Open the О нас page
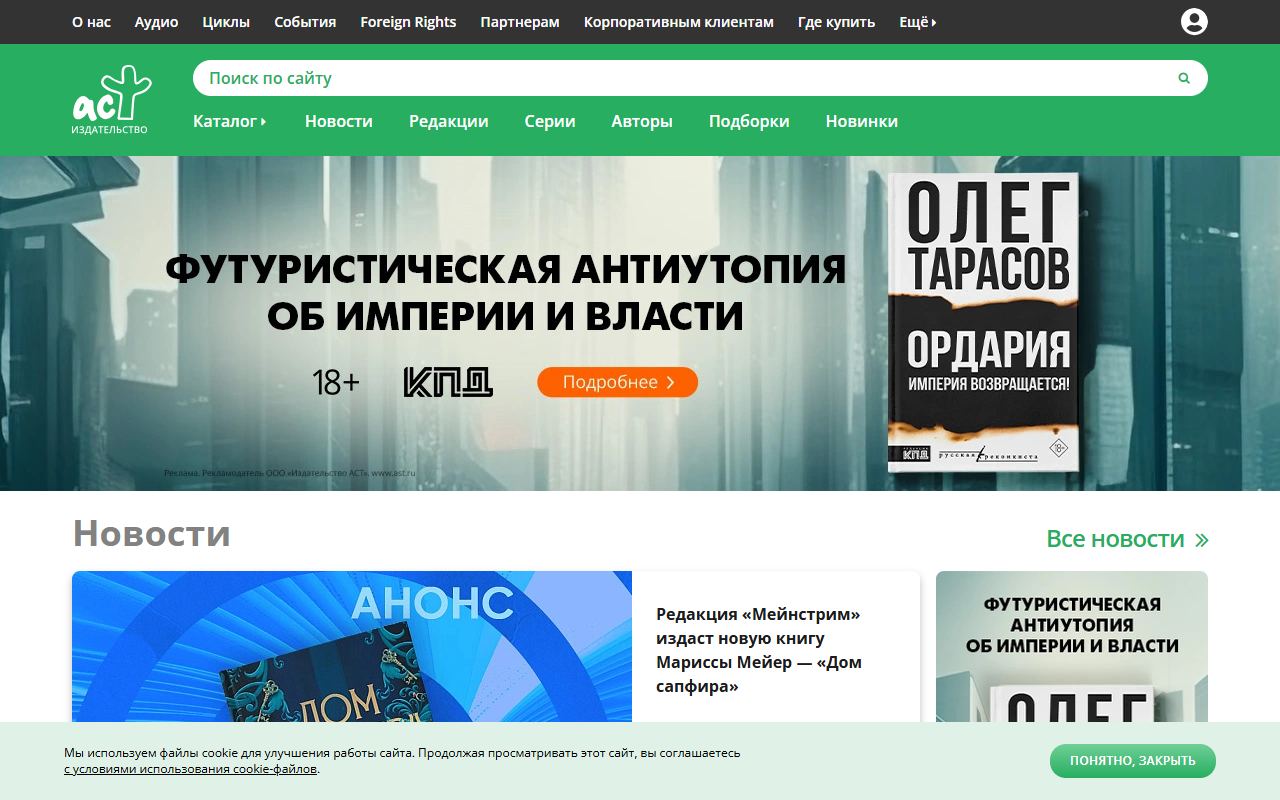 click(91, 22)
